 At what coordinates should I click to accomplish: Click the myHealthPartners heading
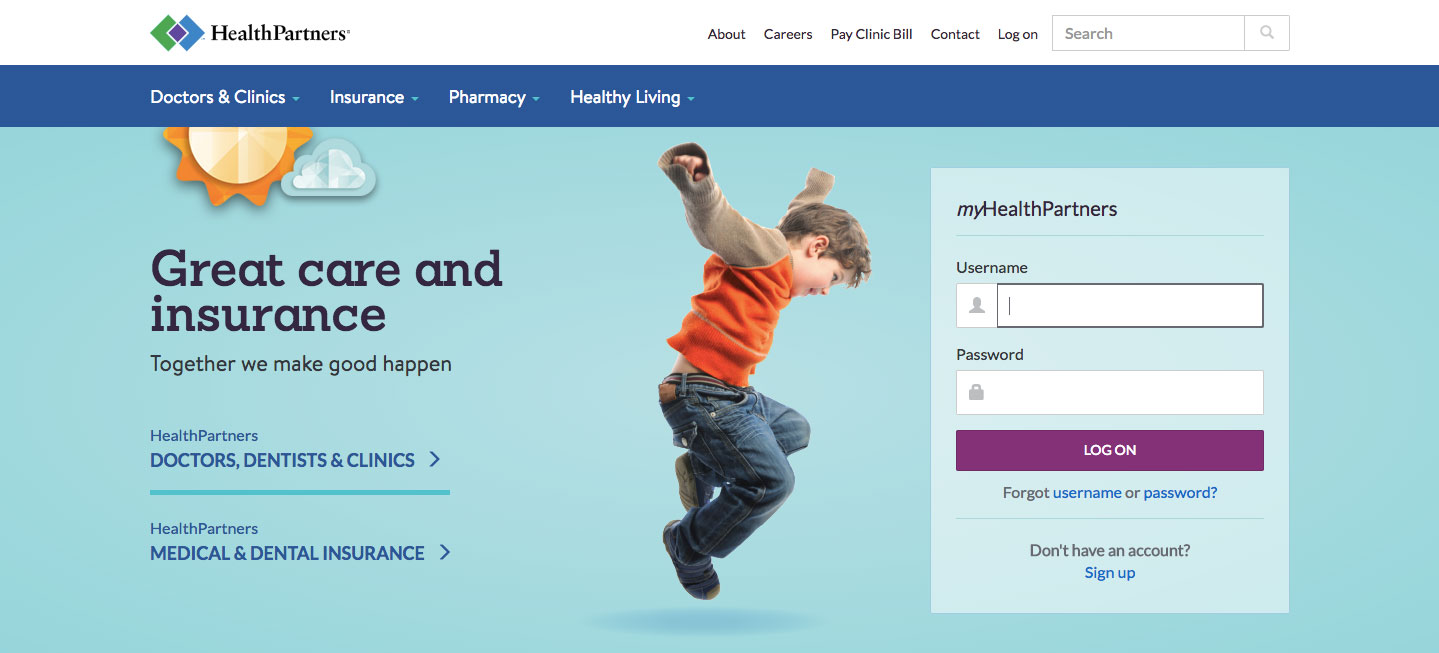pos(1037,210)
